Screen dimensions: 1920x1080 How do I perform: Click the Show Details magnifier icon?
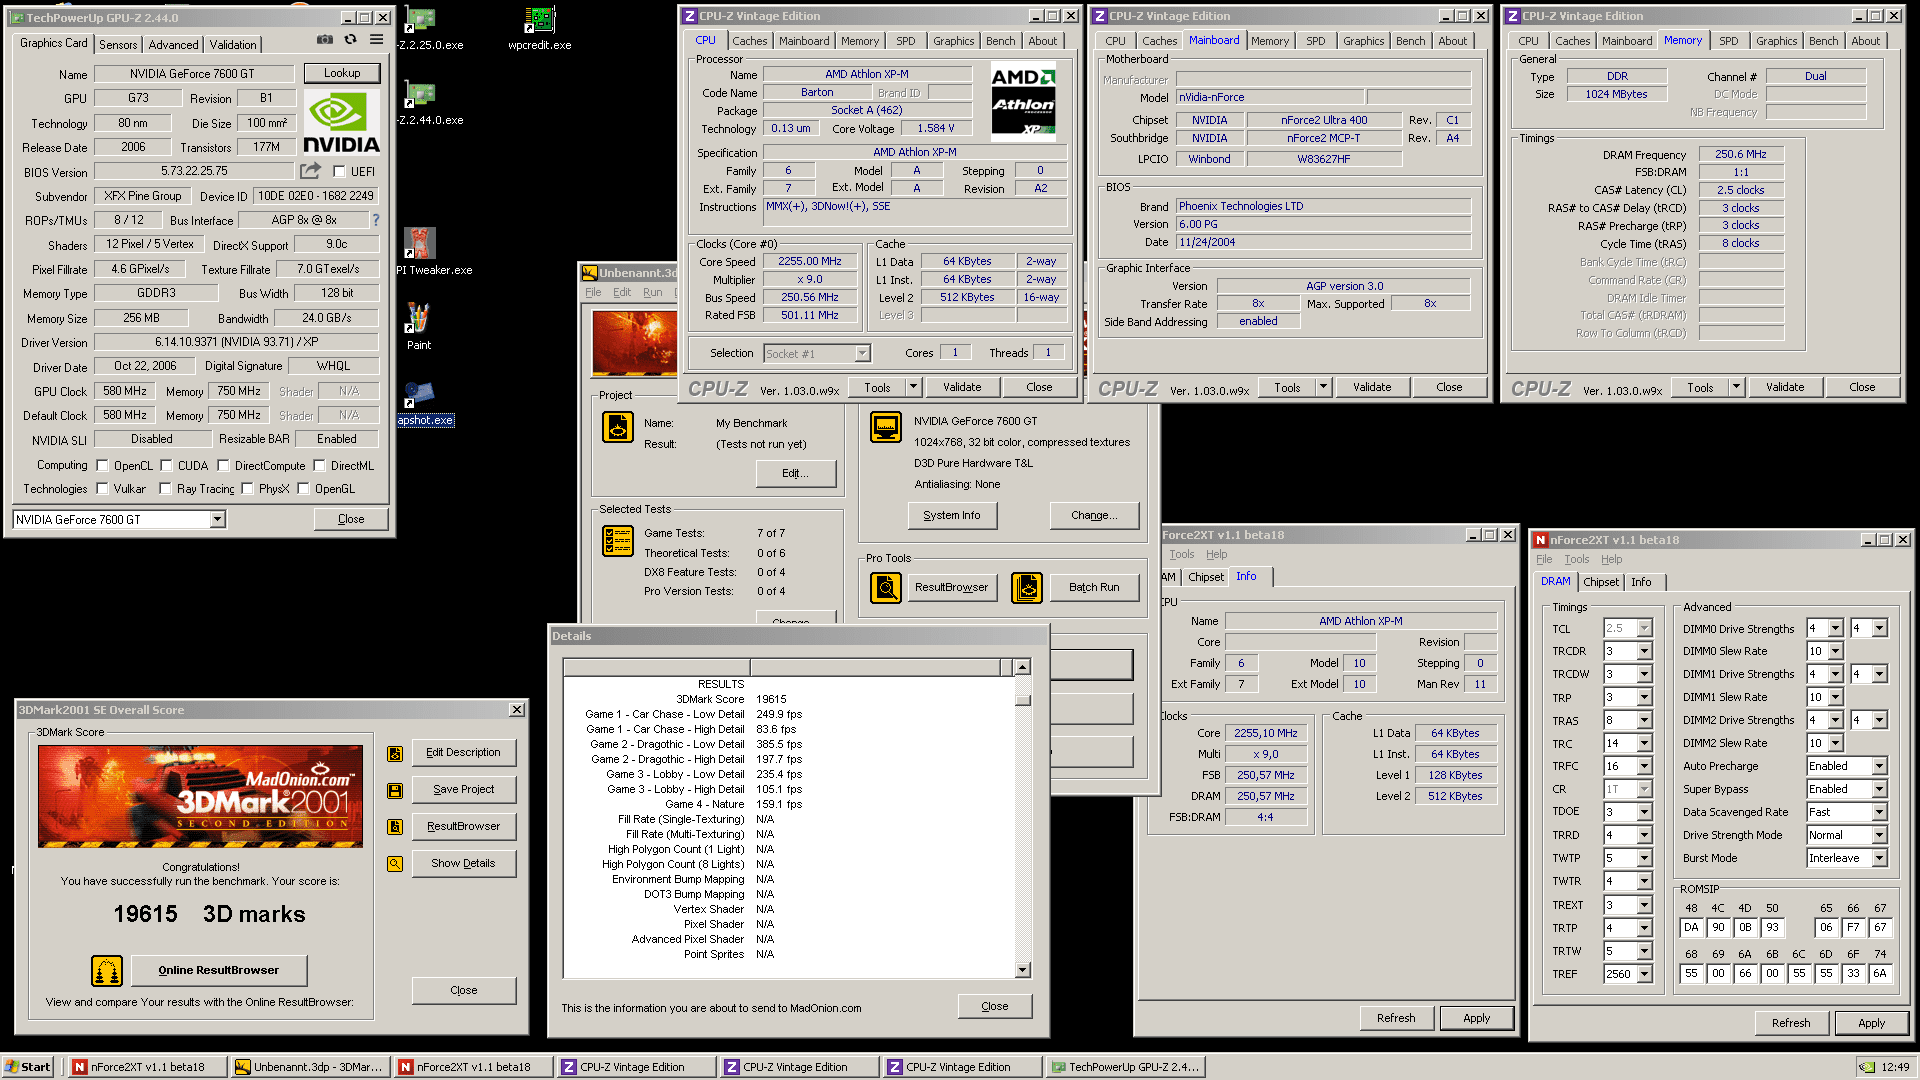pos(395,864)
